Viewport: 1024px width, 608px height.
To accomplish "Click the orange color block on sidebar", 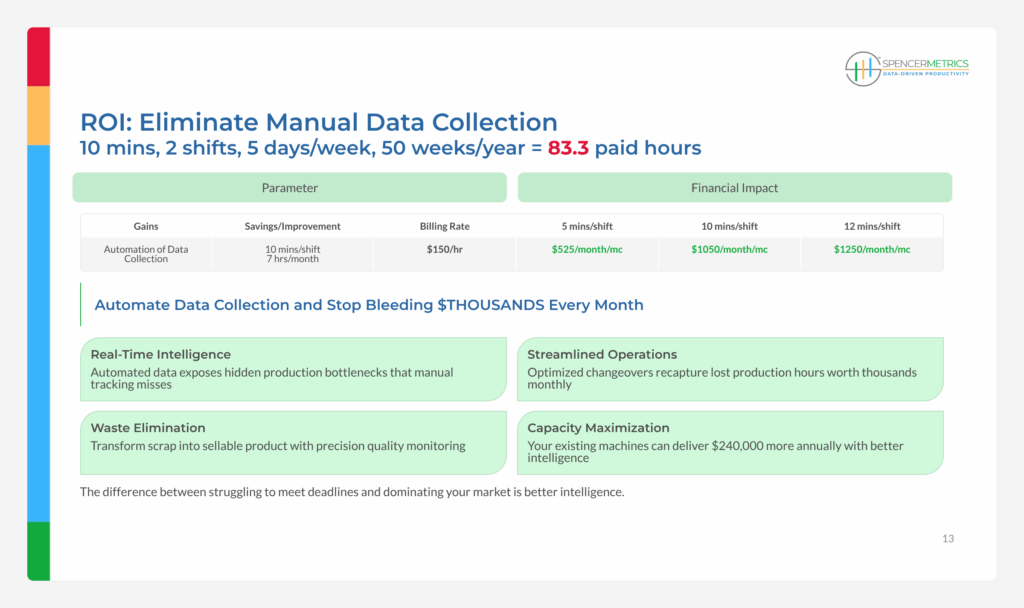I will [x=38, y=115].
